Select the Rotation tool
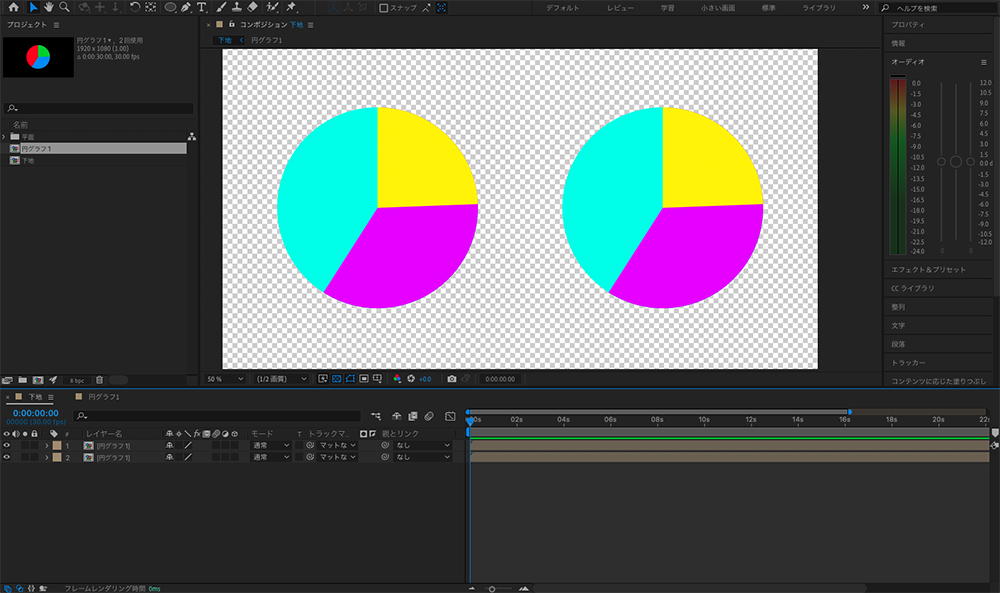 coord(135,7)
